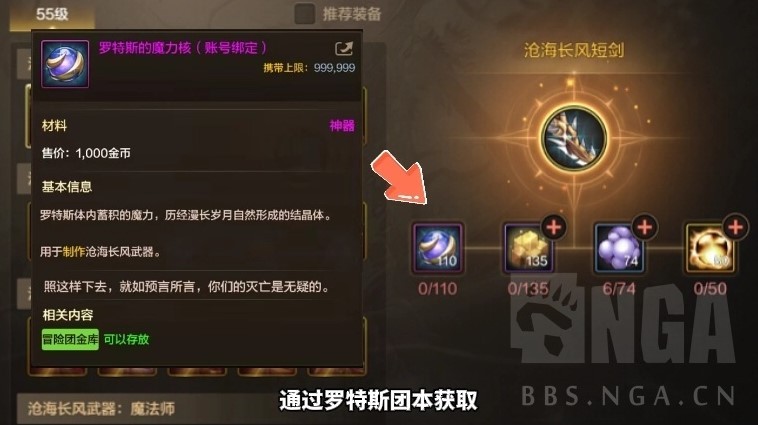Click the 0/110 material count text

tap(437, 289)
